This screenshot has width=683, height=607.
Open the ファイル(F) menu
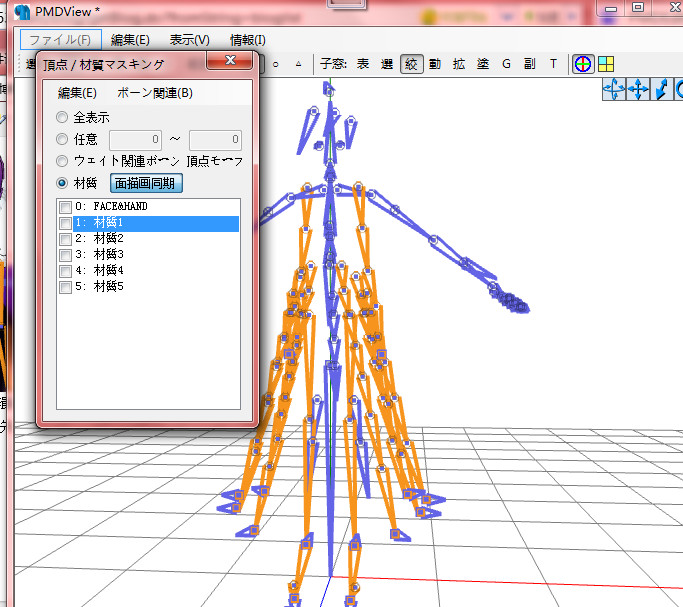(61, 40)
